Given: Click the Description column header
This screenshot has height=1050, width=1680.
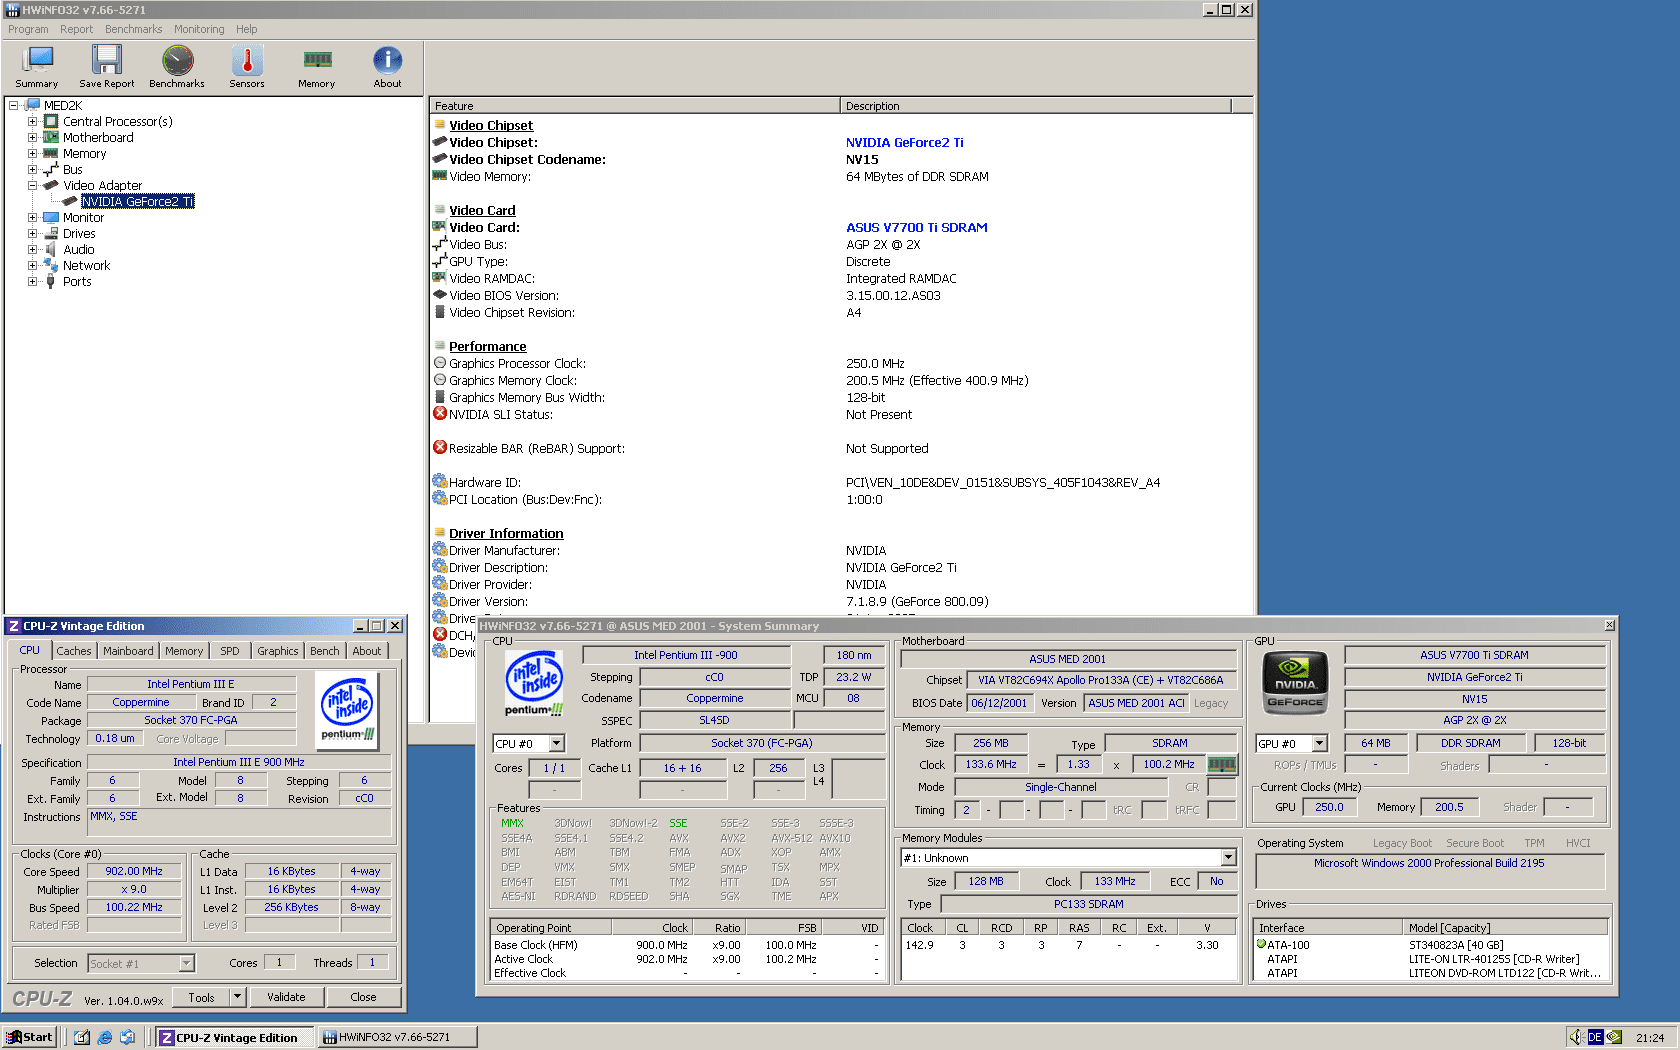Looking at the screenshot, I should [1036, 105].
